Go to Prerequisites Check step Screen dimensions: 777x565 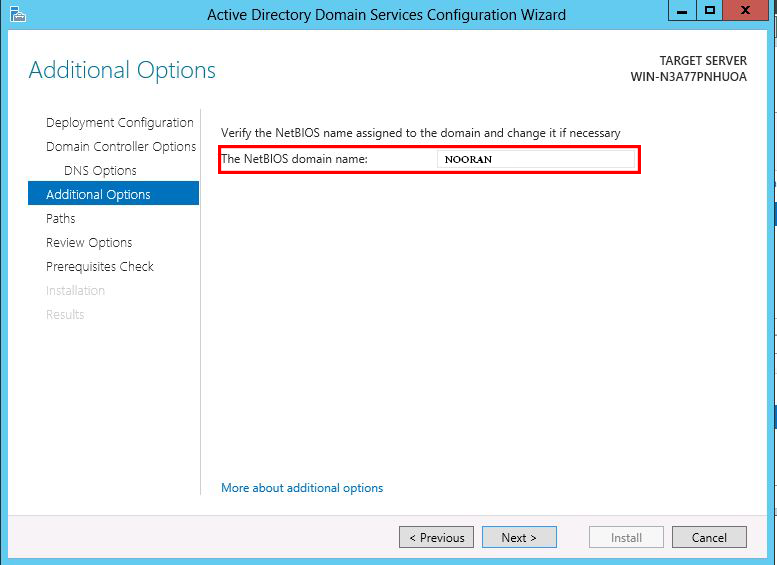[100, 267]
